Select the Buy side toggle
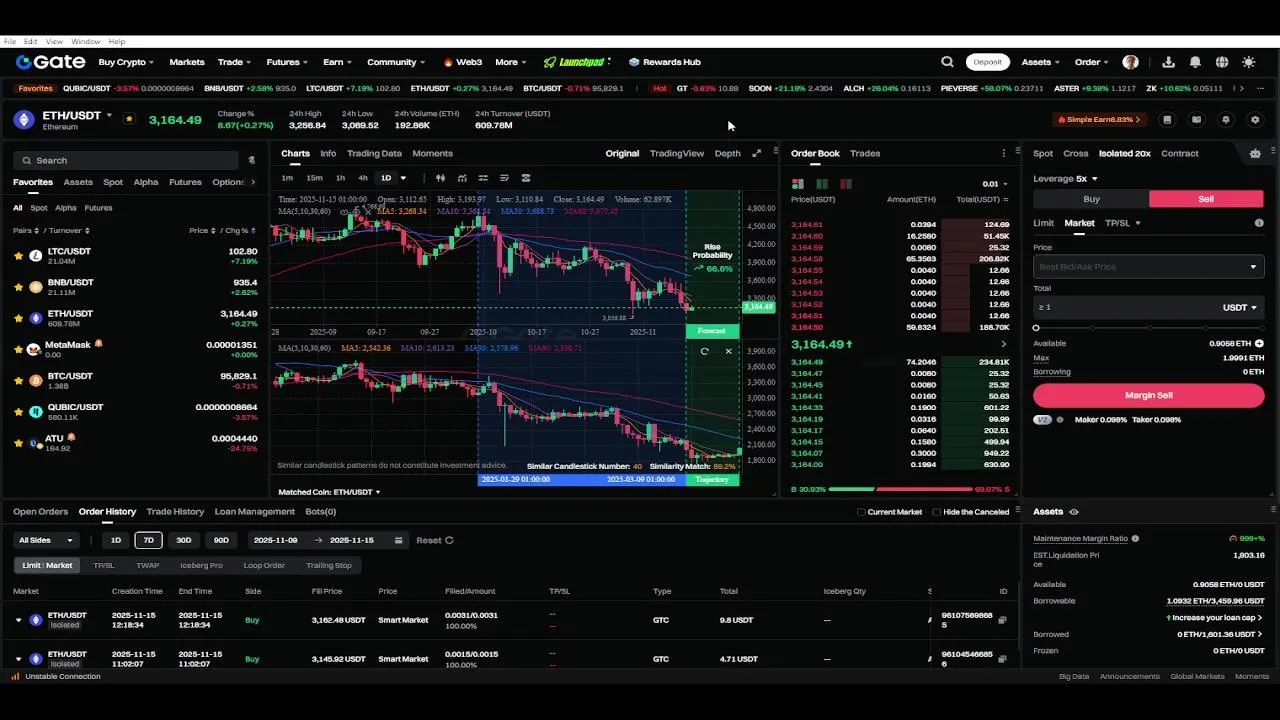Image resolution: width=1280 pixels, height=720 pixels. [1091, 199]
